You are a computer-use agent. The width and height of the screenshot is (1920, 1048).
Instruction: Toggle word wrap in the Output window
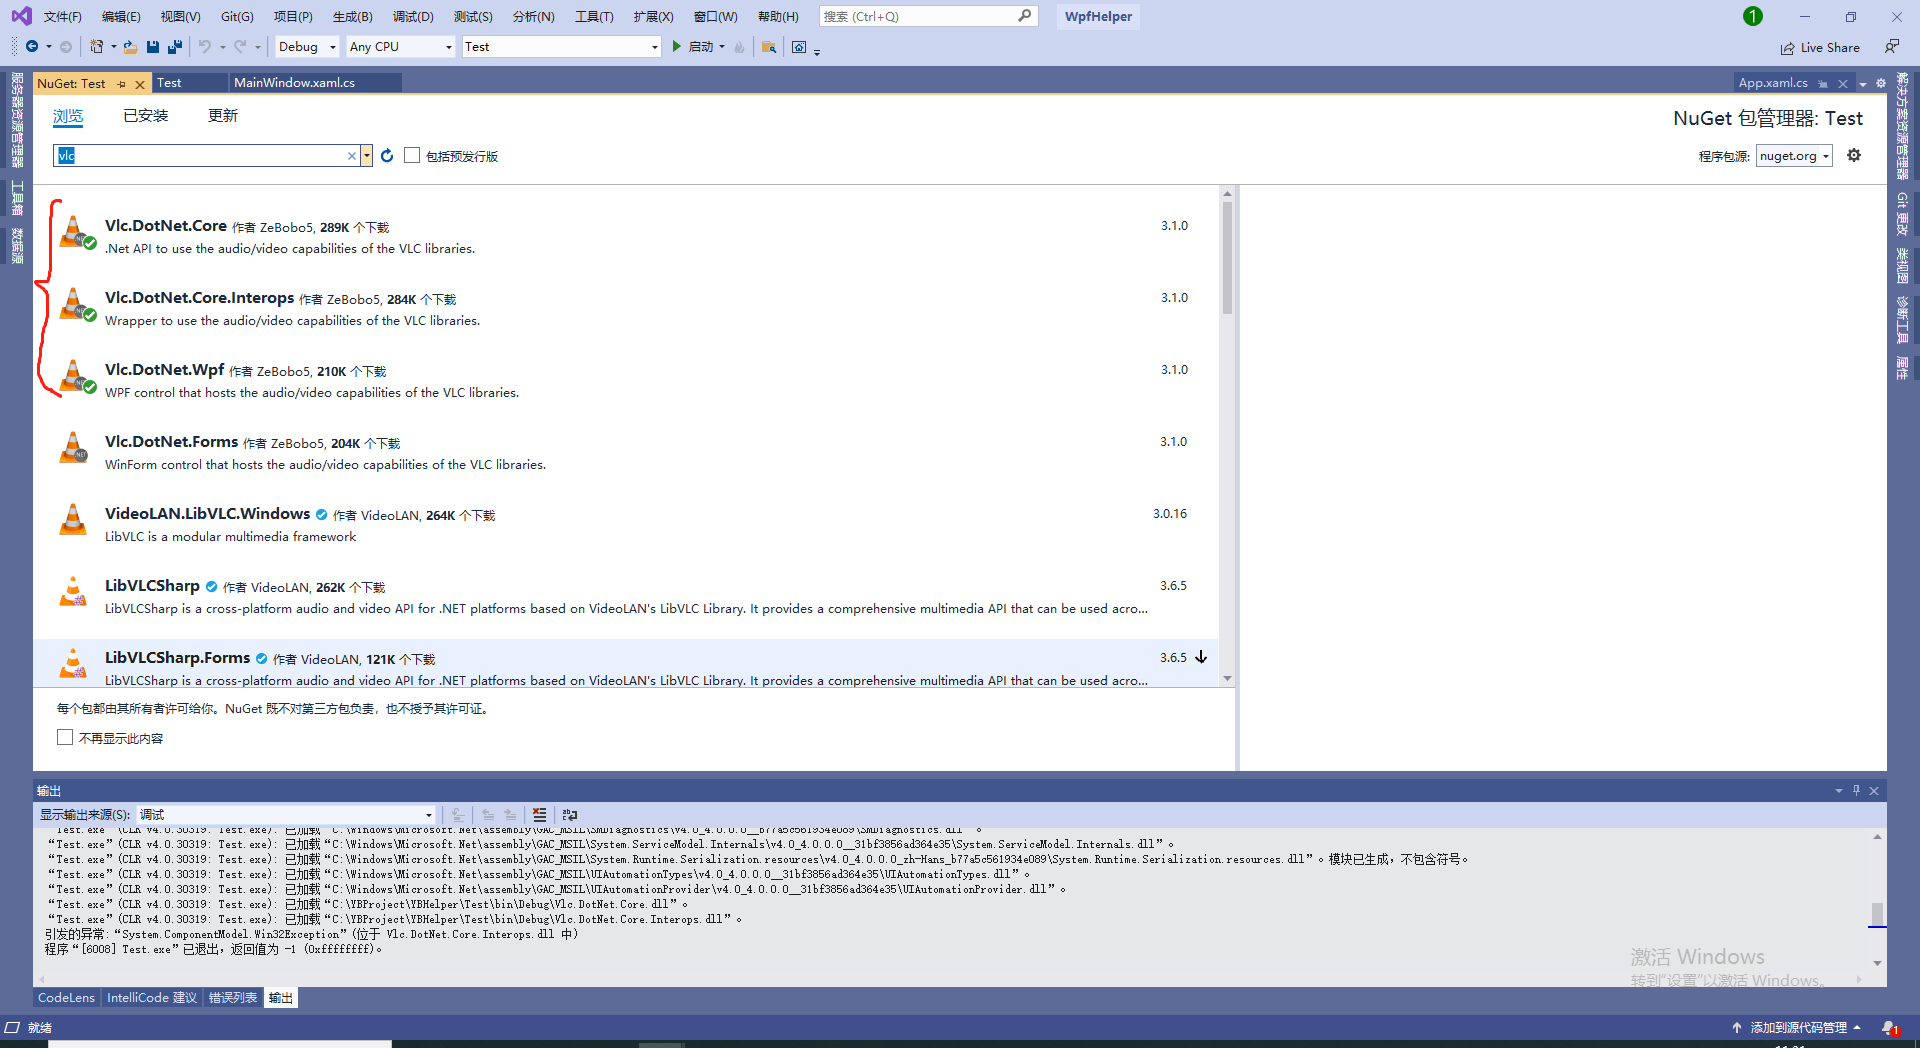coord(569,814)
